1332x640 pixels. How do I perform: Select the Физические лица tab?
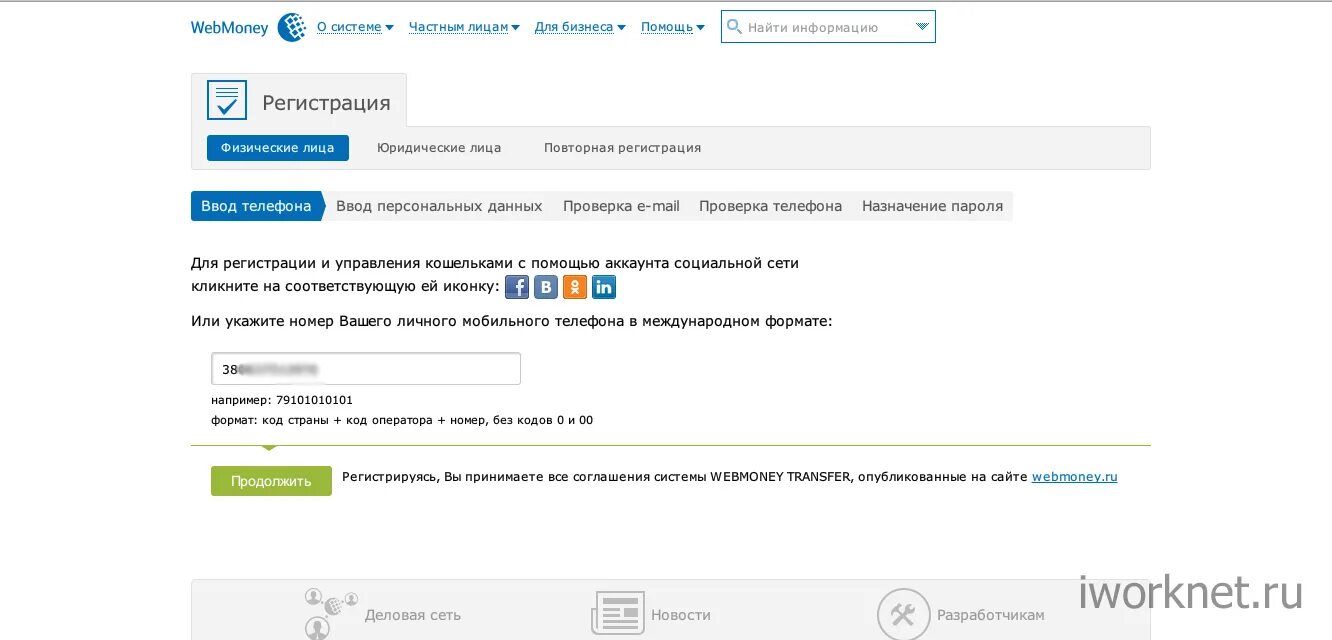pos(278,148)
